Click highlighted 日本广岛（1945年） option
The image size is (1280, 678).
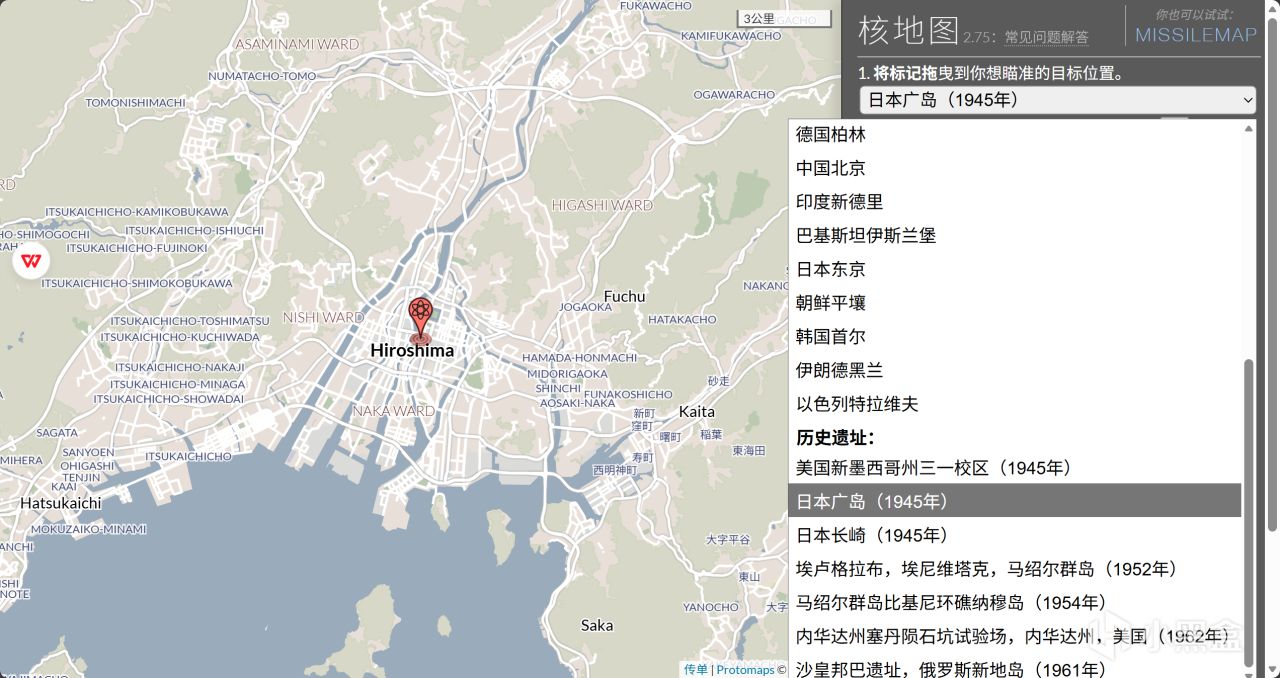click(1014, 501)
